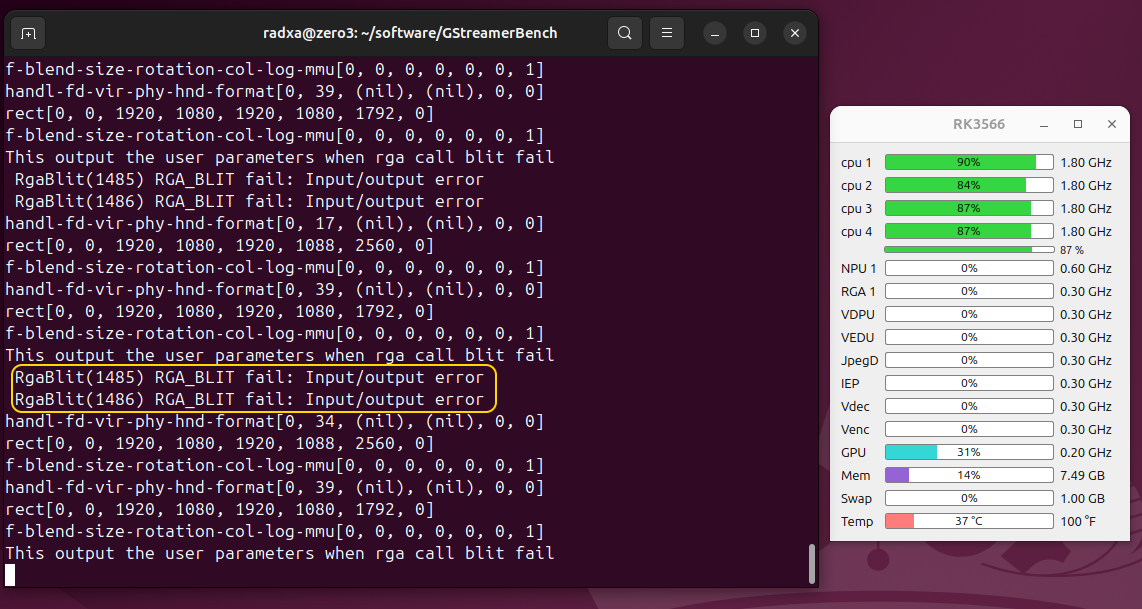This screenshot has height=609, width=1142.
Task: Click the RK3566 window title
Action: pyautogui.click(x=979, y=125)
